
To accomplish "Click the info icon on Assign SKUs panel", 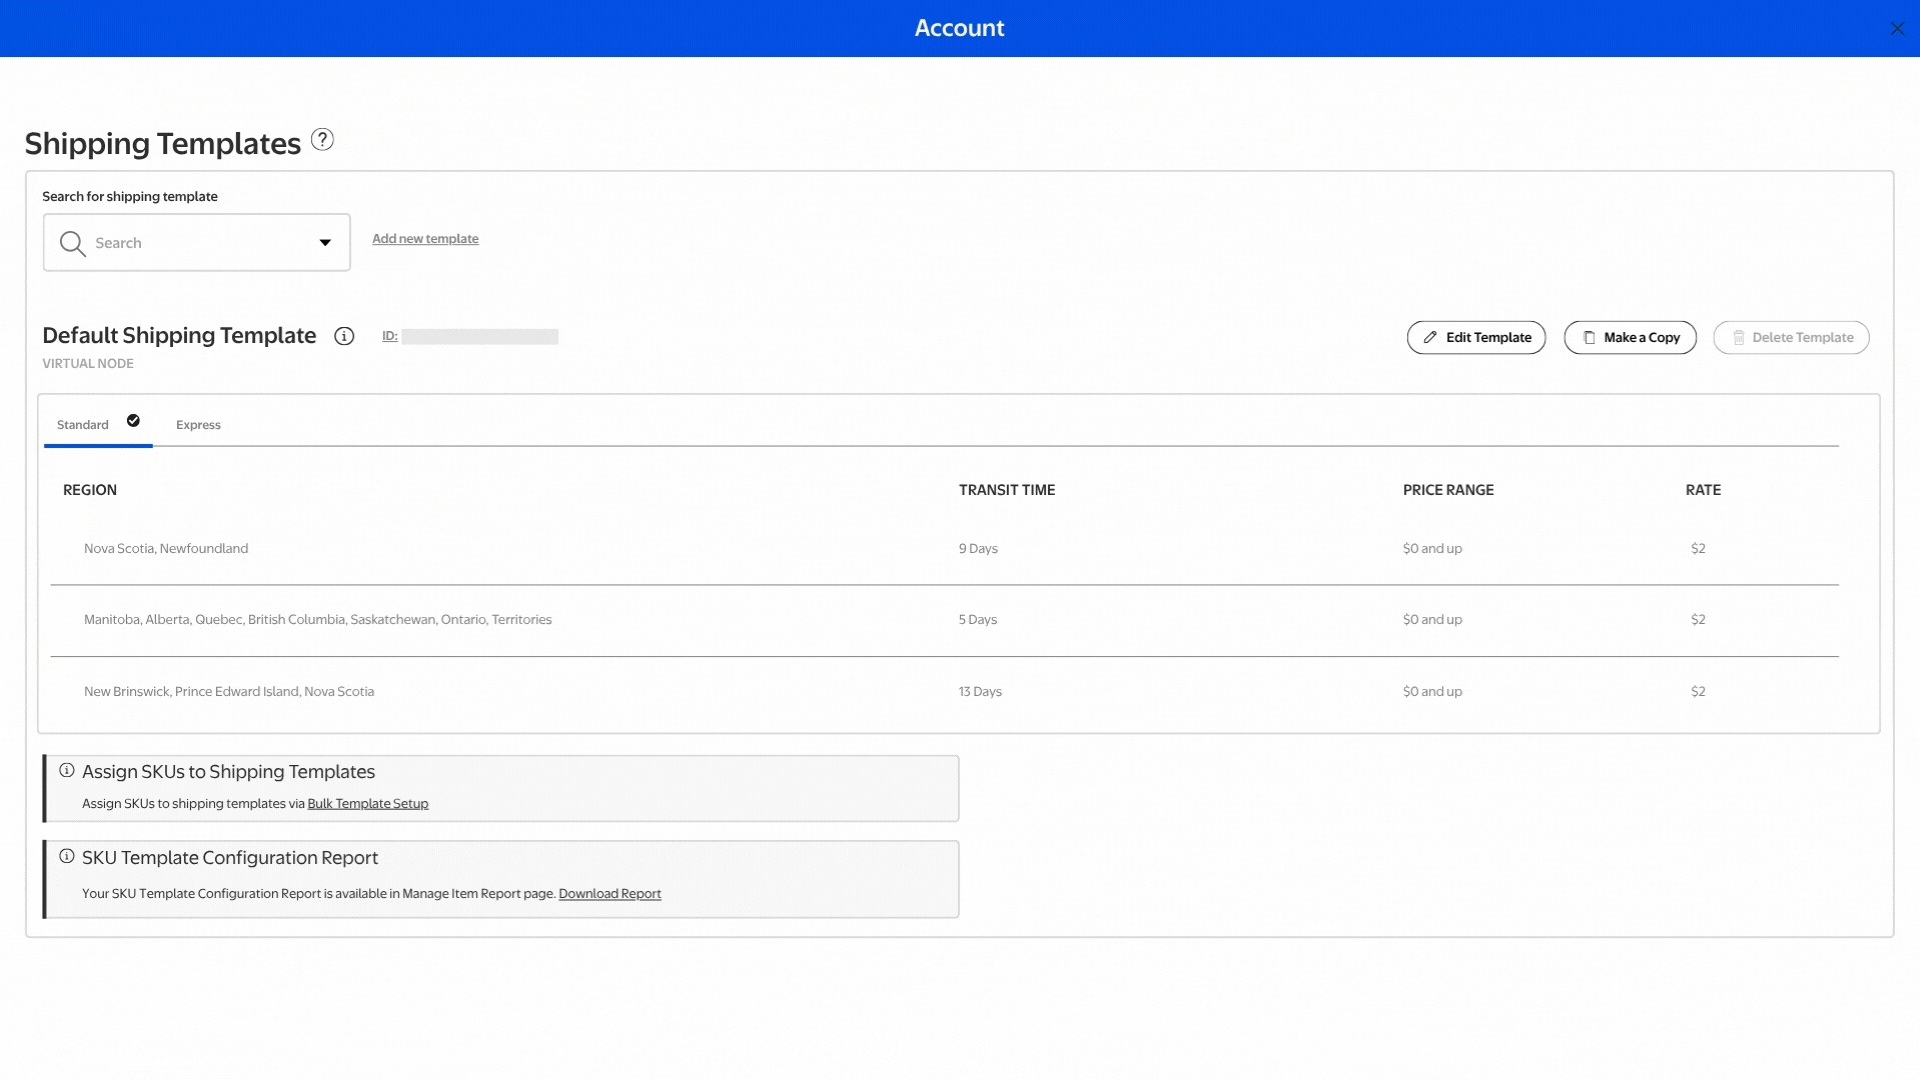I will 67,771.
